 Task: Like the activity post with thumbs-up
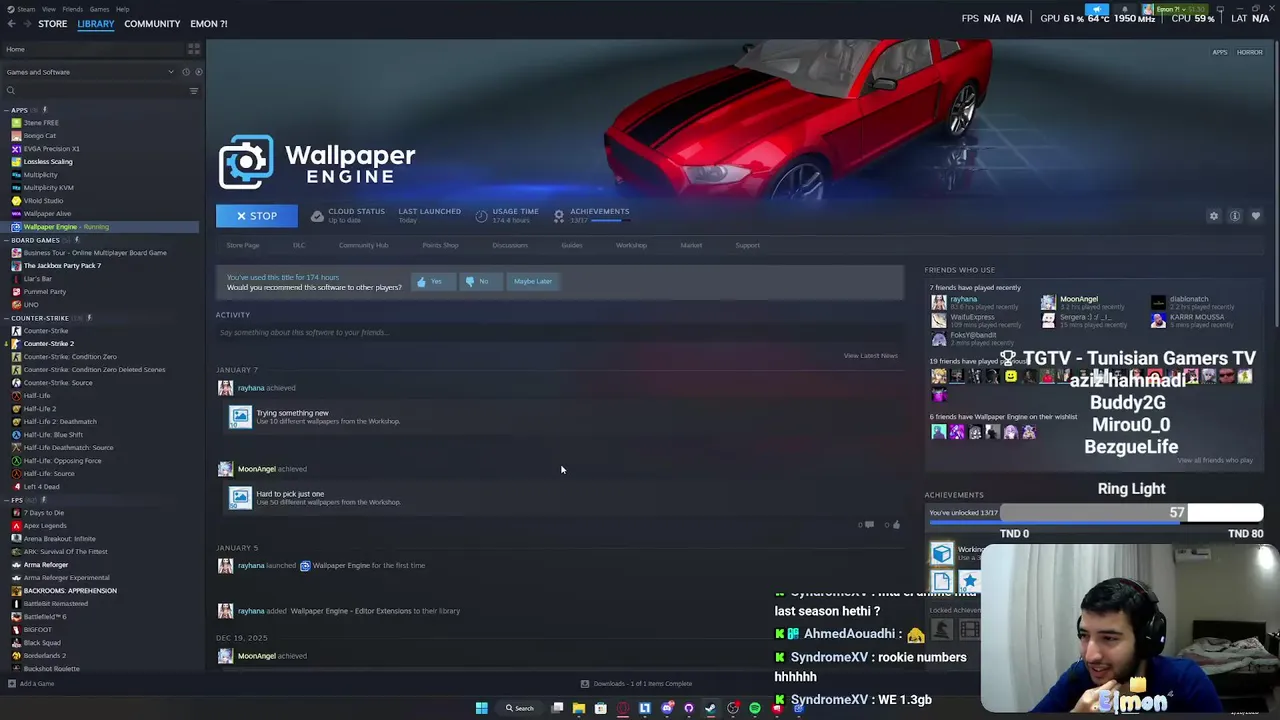point(896,525)
